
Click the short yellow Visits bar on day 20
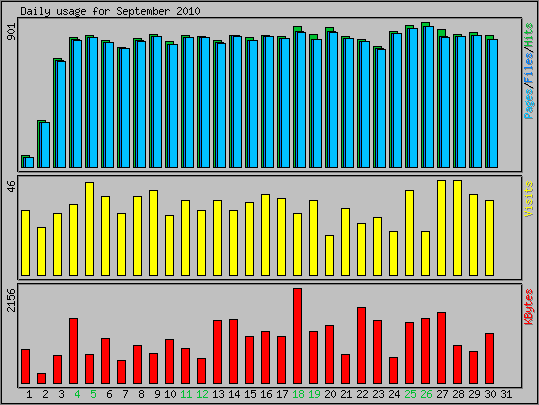tap(329, 255)
